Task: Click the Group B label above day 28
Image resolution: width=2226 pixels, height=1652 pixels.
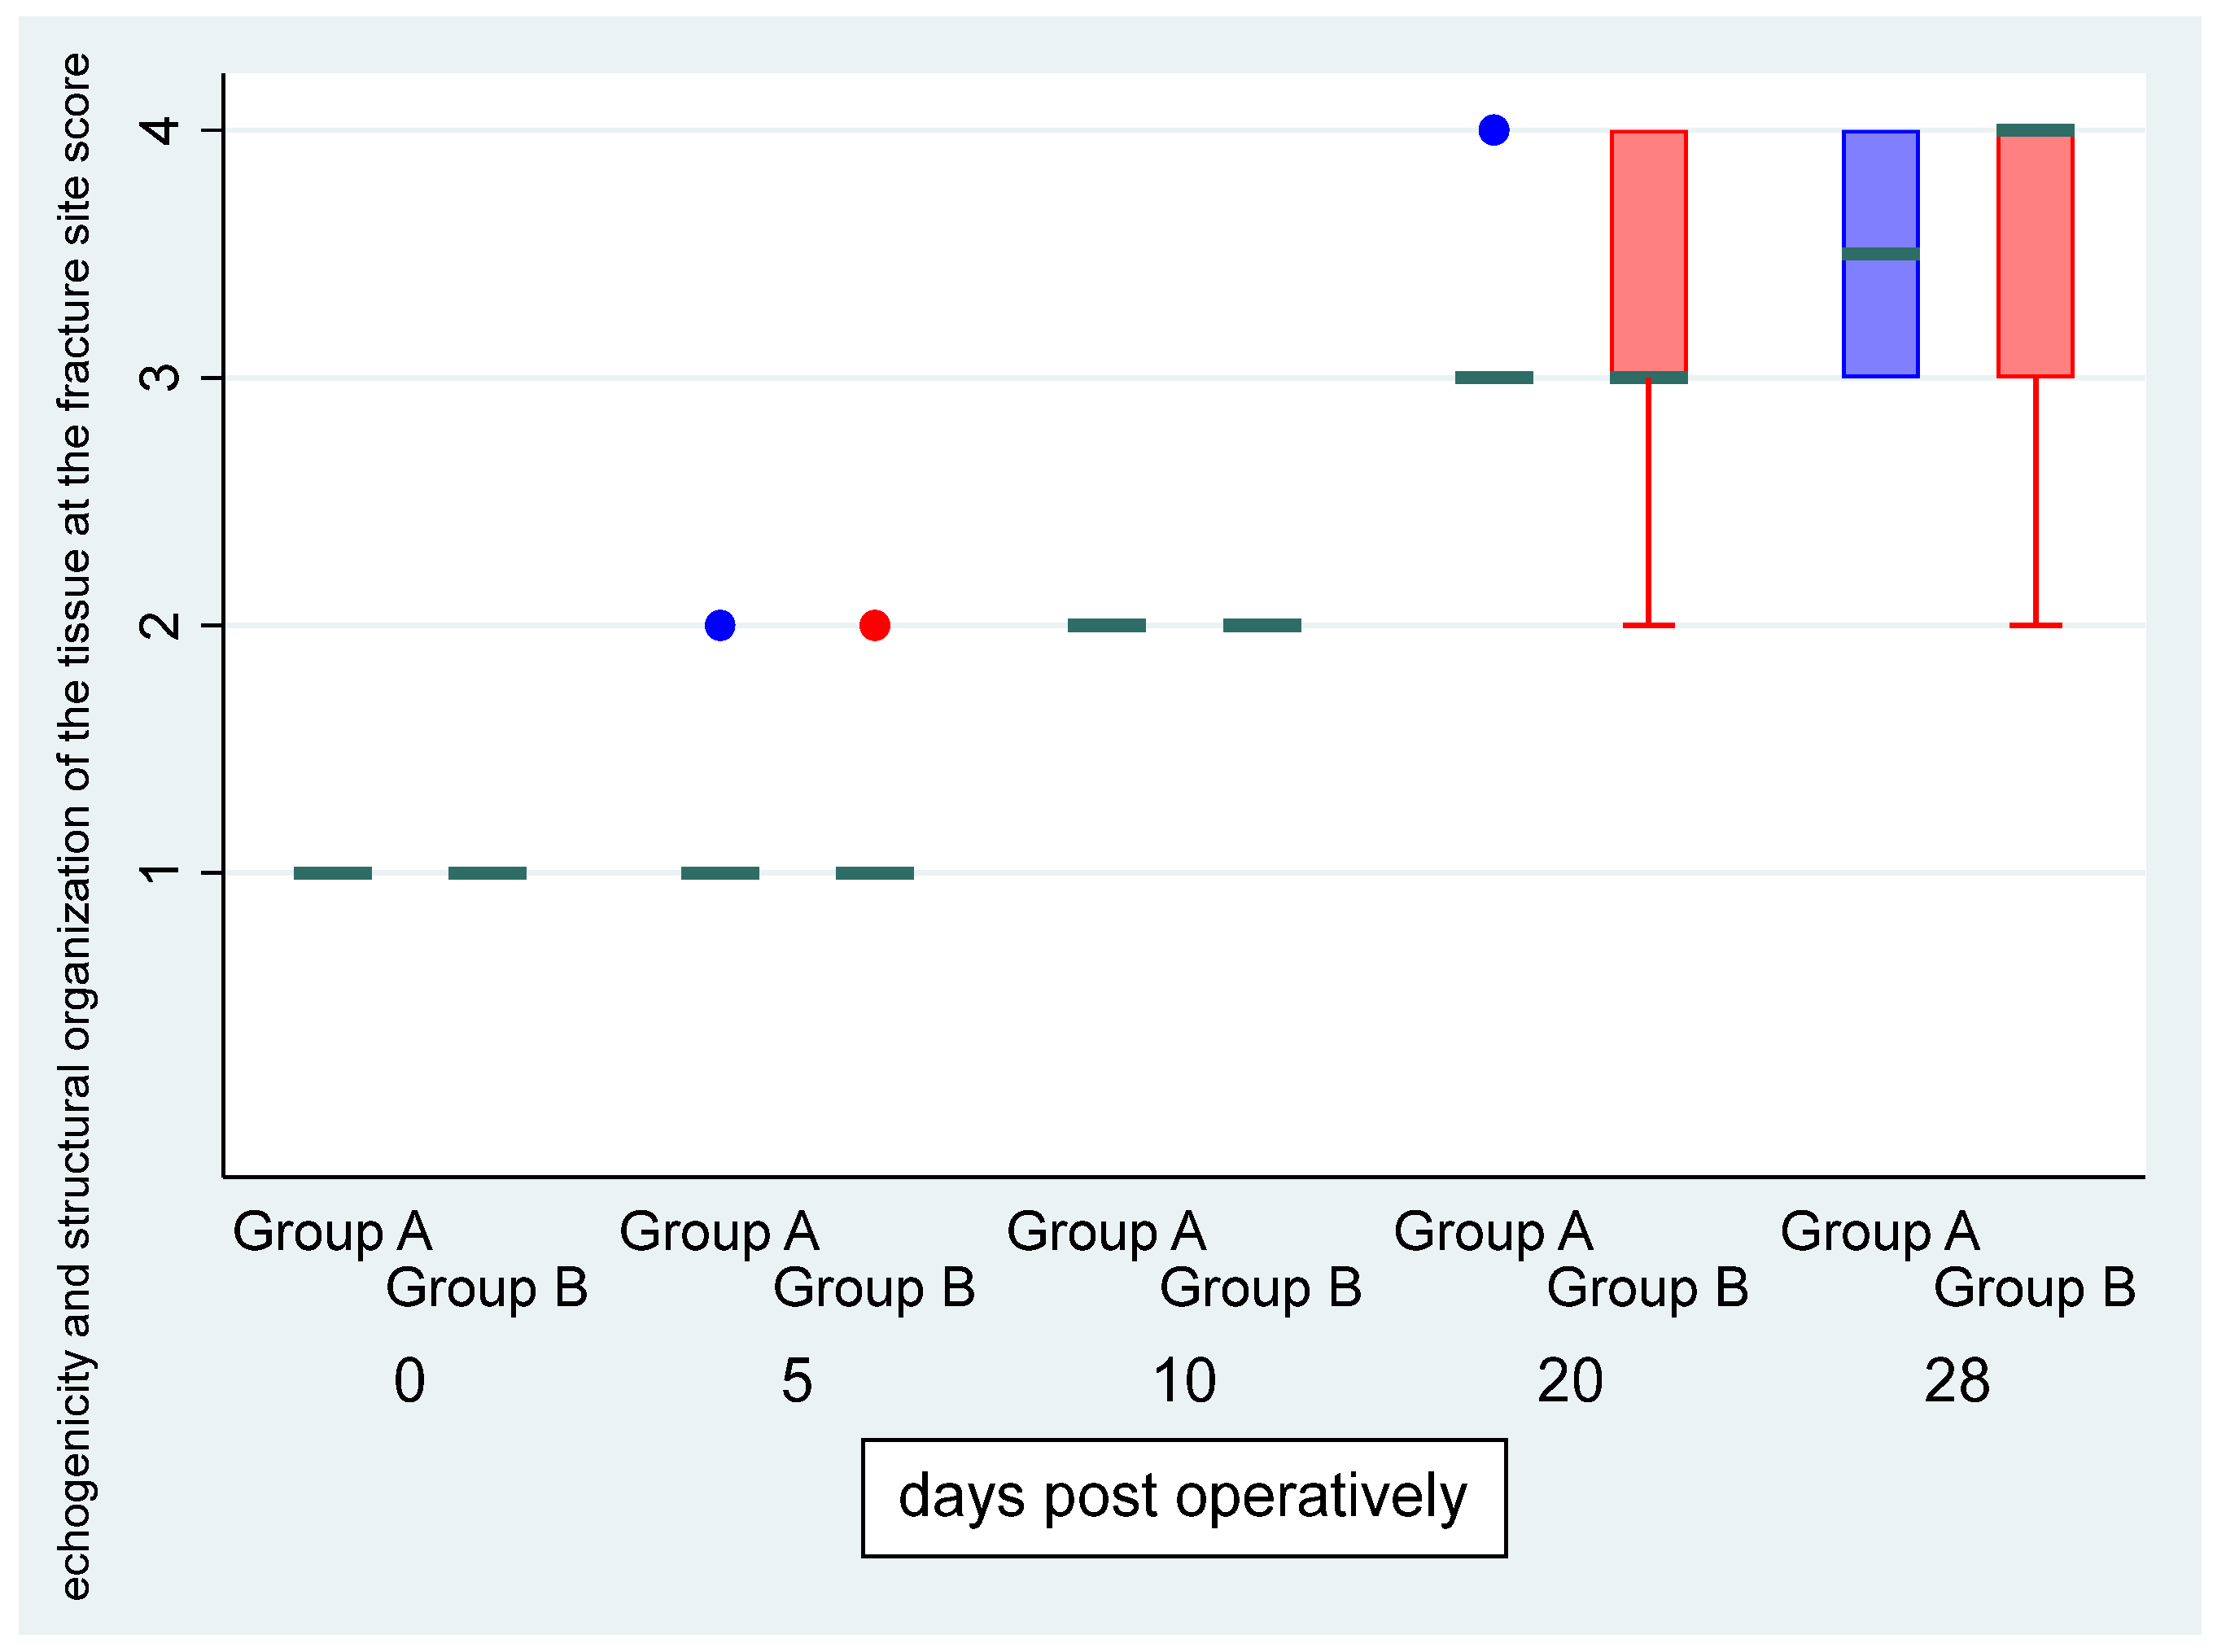Action: (x=2034, y=1288)
